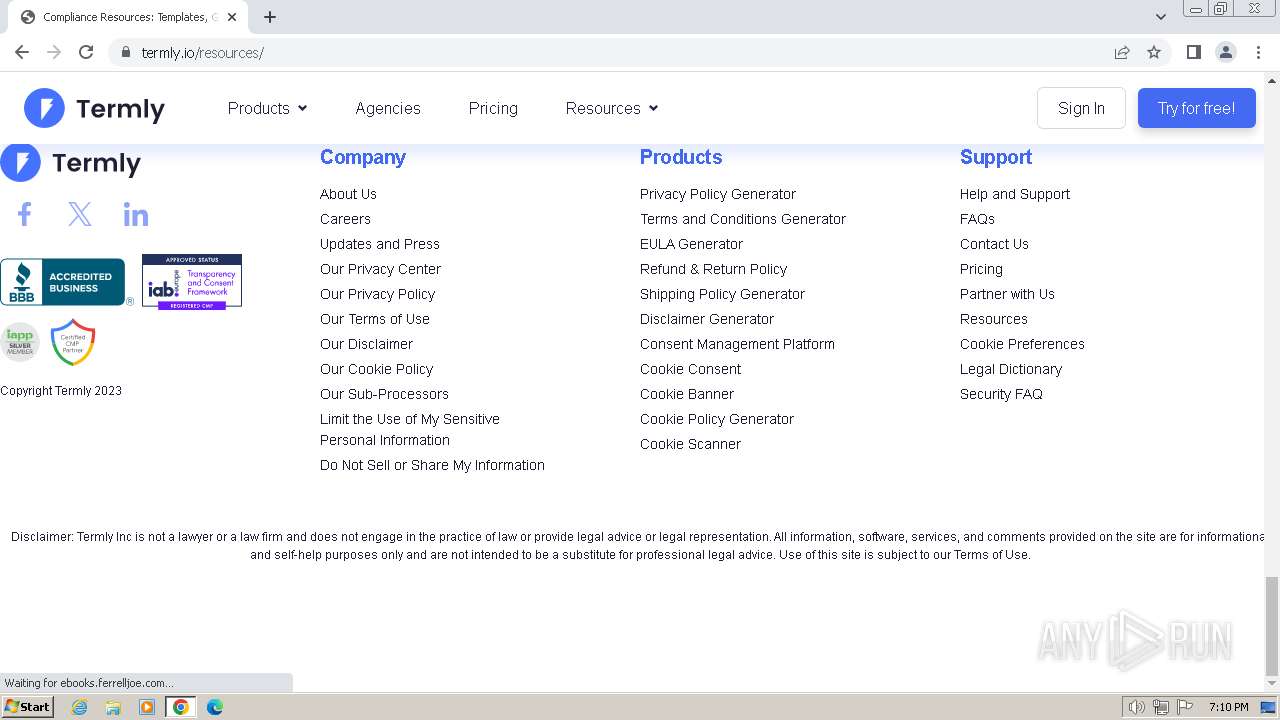Image resolution: width=1280 pixels, height=720 pixels.
Task: Click the Google Certified CMP Partner shield badge
Action: [73, 342]
